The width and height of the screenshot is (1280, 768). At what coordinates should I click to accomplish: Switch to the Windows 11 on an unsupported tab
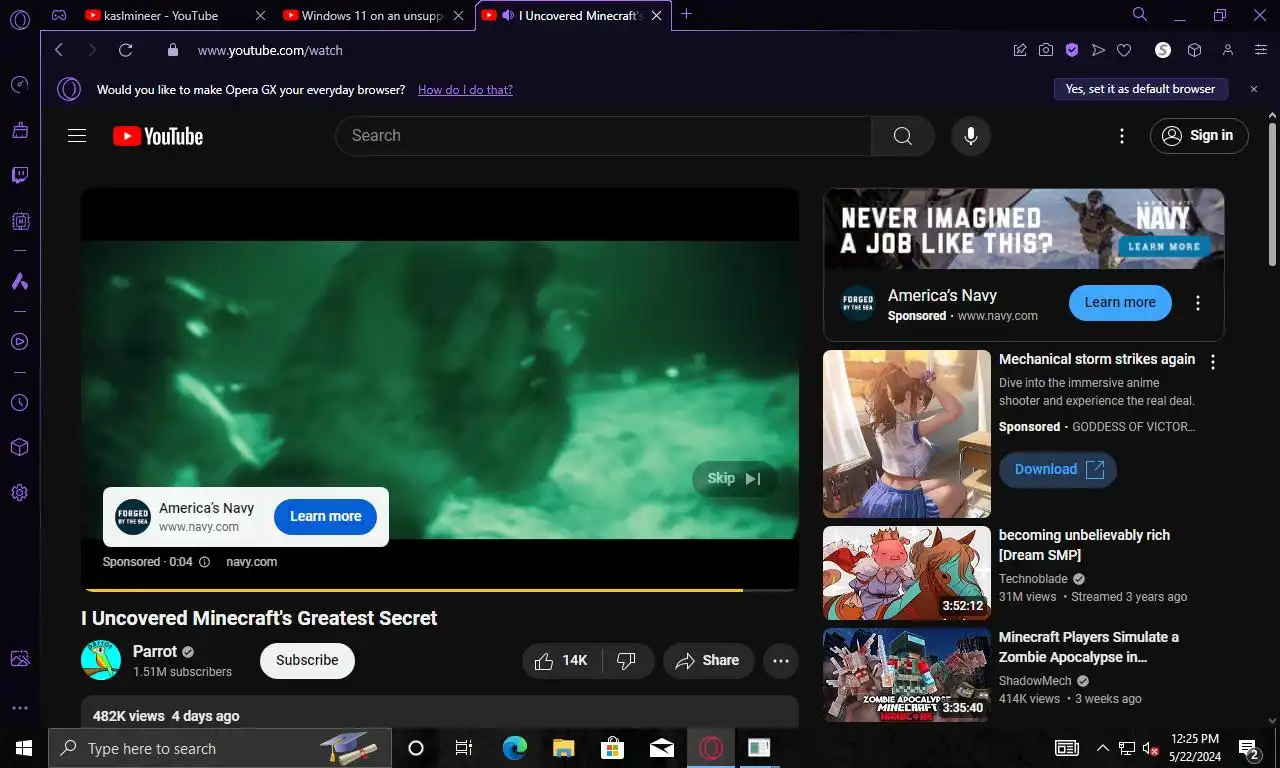point(372,15)
